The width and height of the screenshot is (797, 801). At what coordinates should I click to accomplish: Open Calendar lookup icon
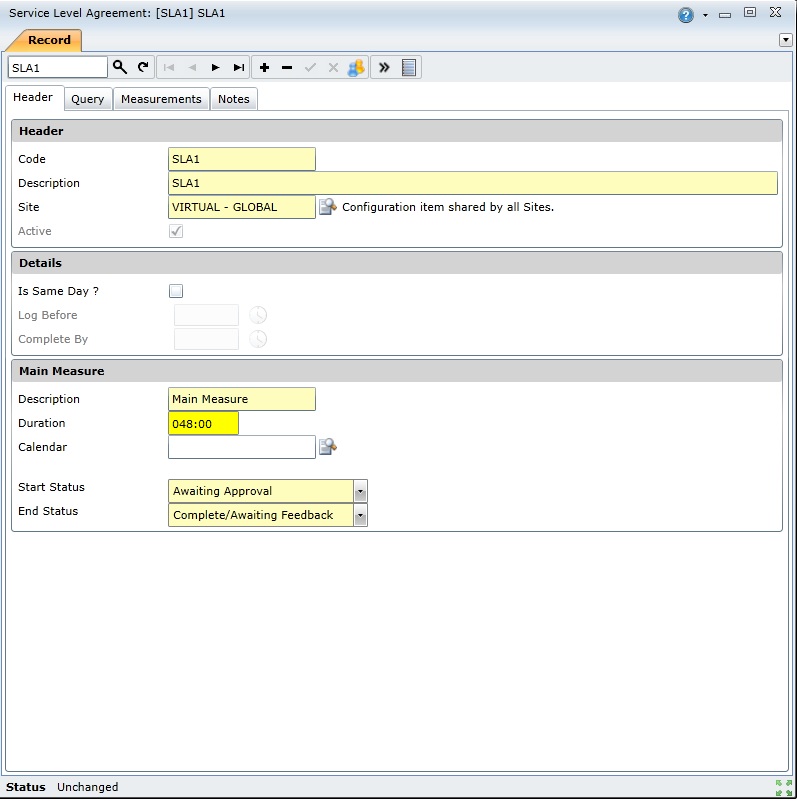[327, 447]
